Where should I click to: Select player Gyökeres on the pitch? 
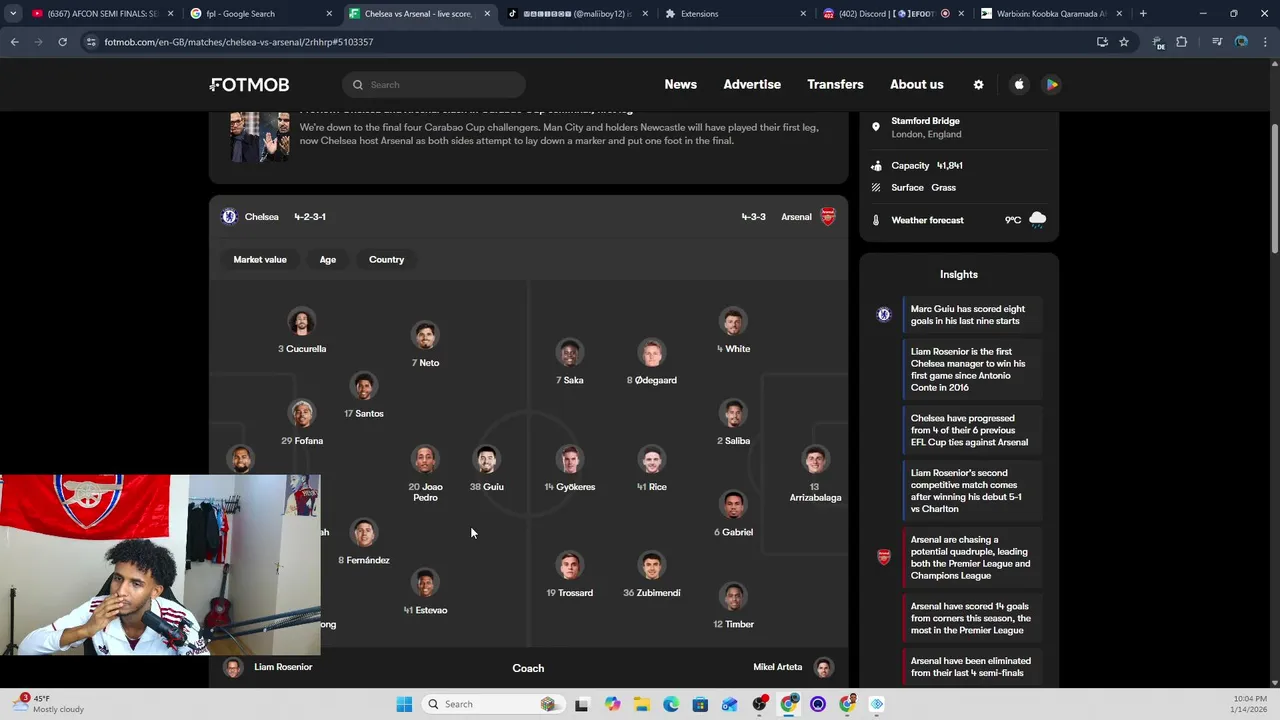click(570, 470)
